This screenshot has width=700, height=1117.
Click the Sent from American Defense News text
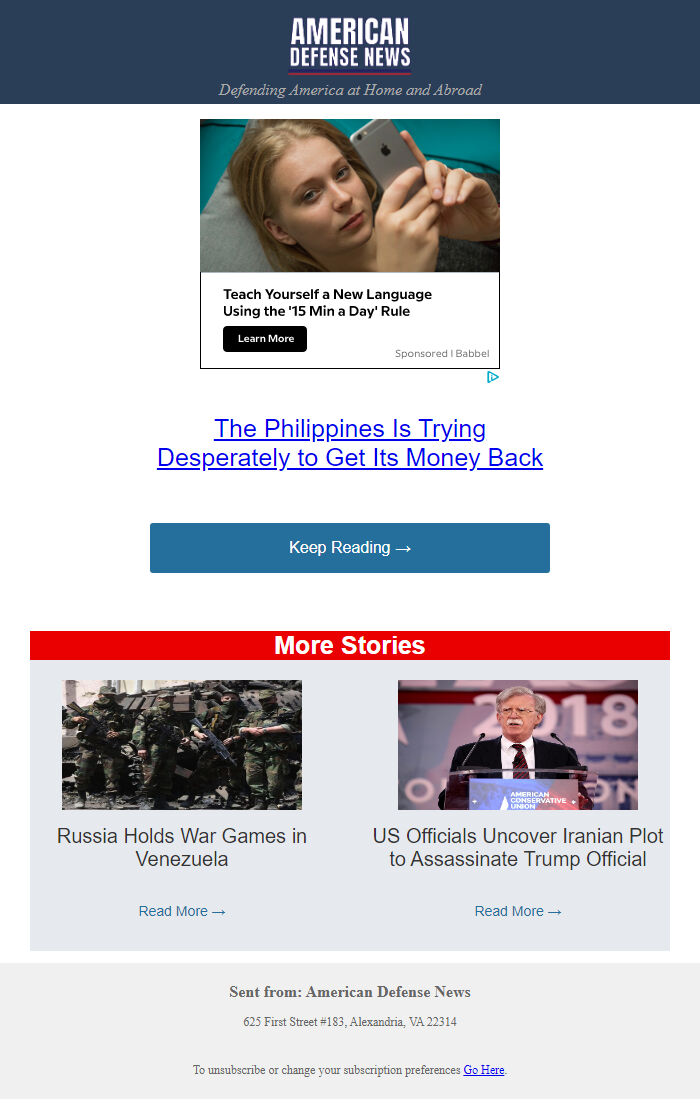tap(350, 992)
